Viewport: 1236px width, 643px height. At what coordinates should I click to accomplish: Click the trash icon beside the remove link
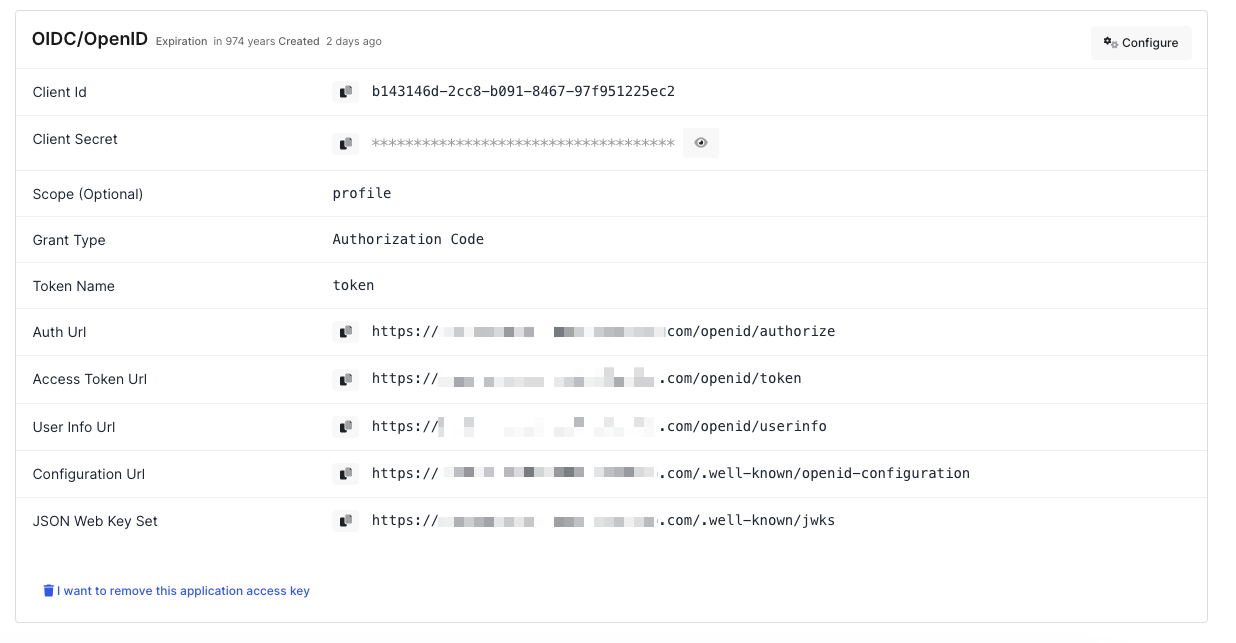pyautogui.click(x=48, y=590)
